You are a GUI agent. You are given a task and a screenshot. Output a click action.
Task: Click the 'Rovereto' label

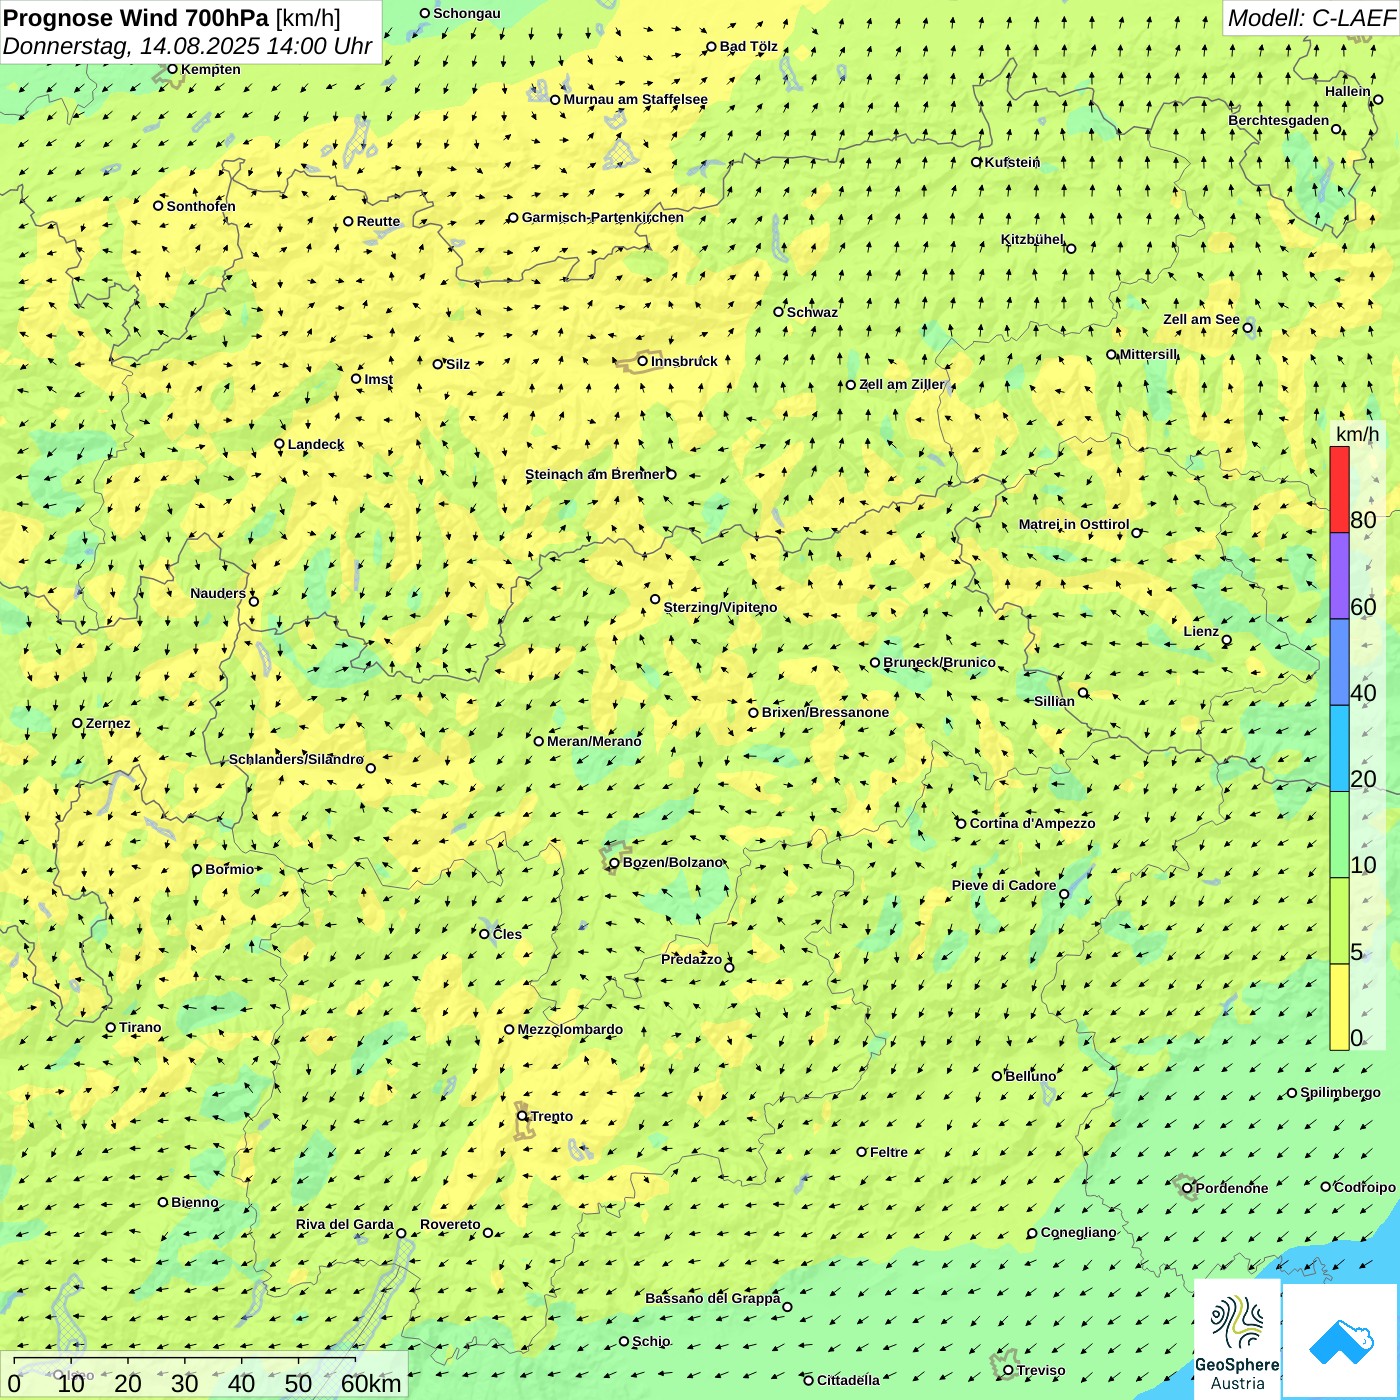pyautogui.click(x=450, y=1224)
